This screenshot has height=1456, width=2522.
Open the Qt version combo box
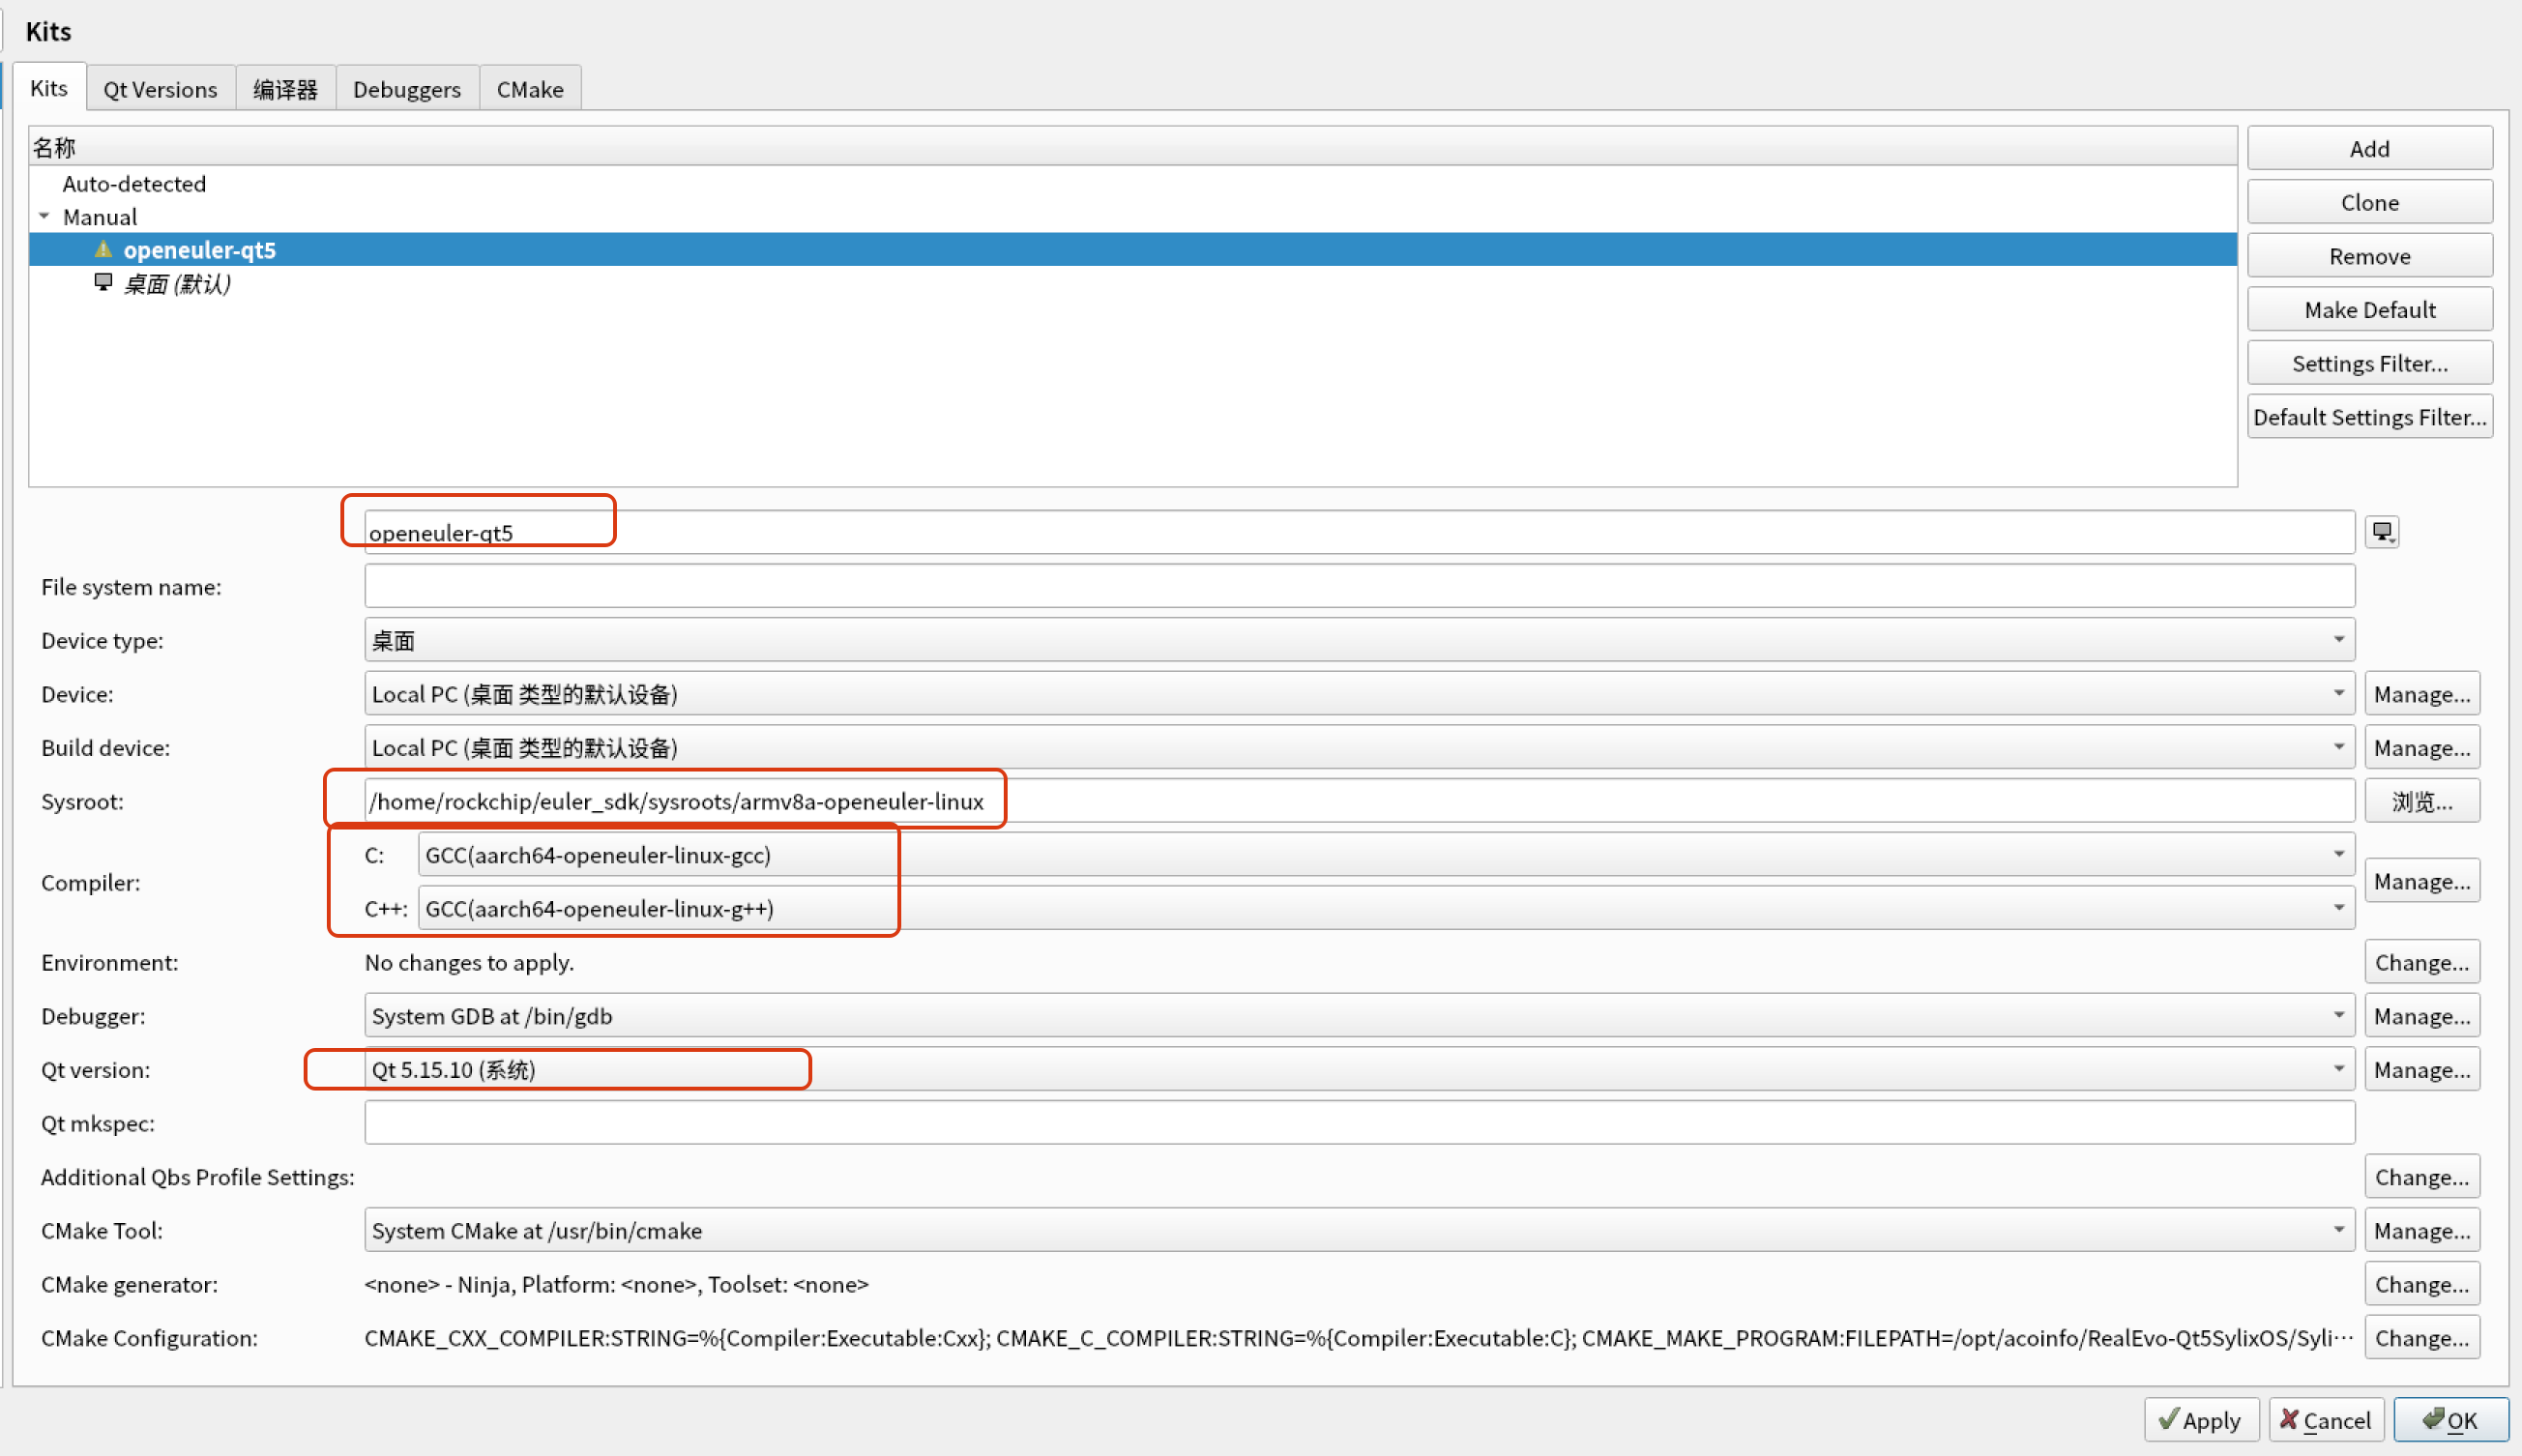tap(1358, 1069)
